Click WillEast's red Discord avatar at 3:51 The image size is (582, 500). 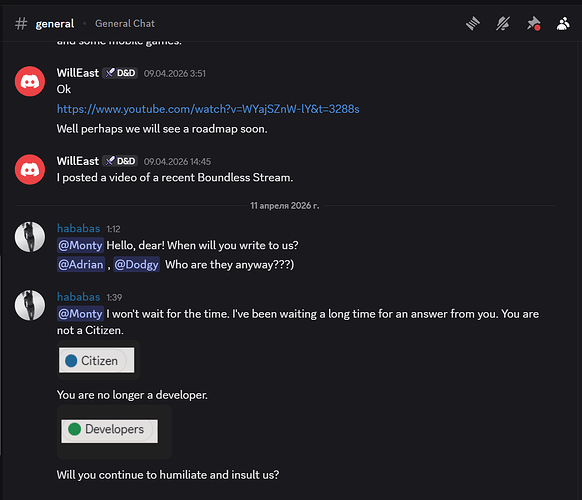coord(30,81)
